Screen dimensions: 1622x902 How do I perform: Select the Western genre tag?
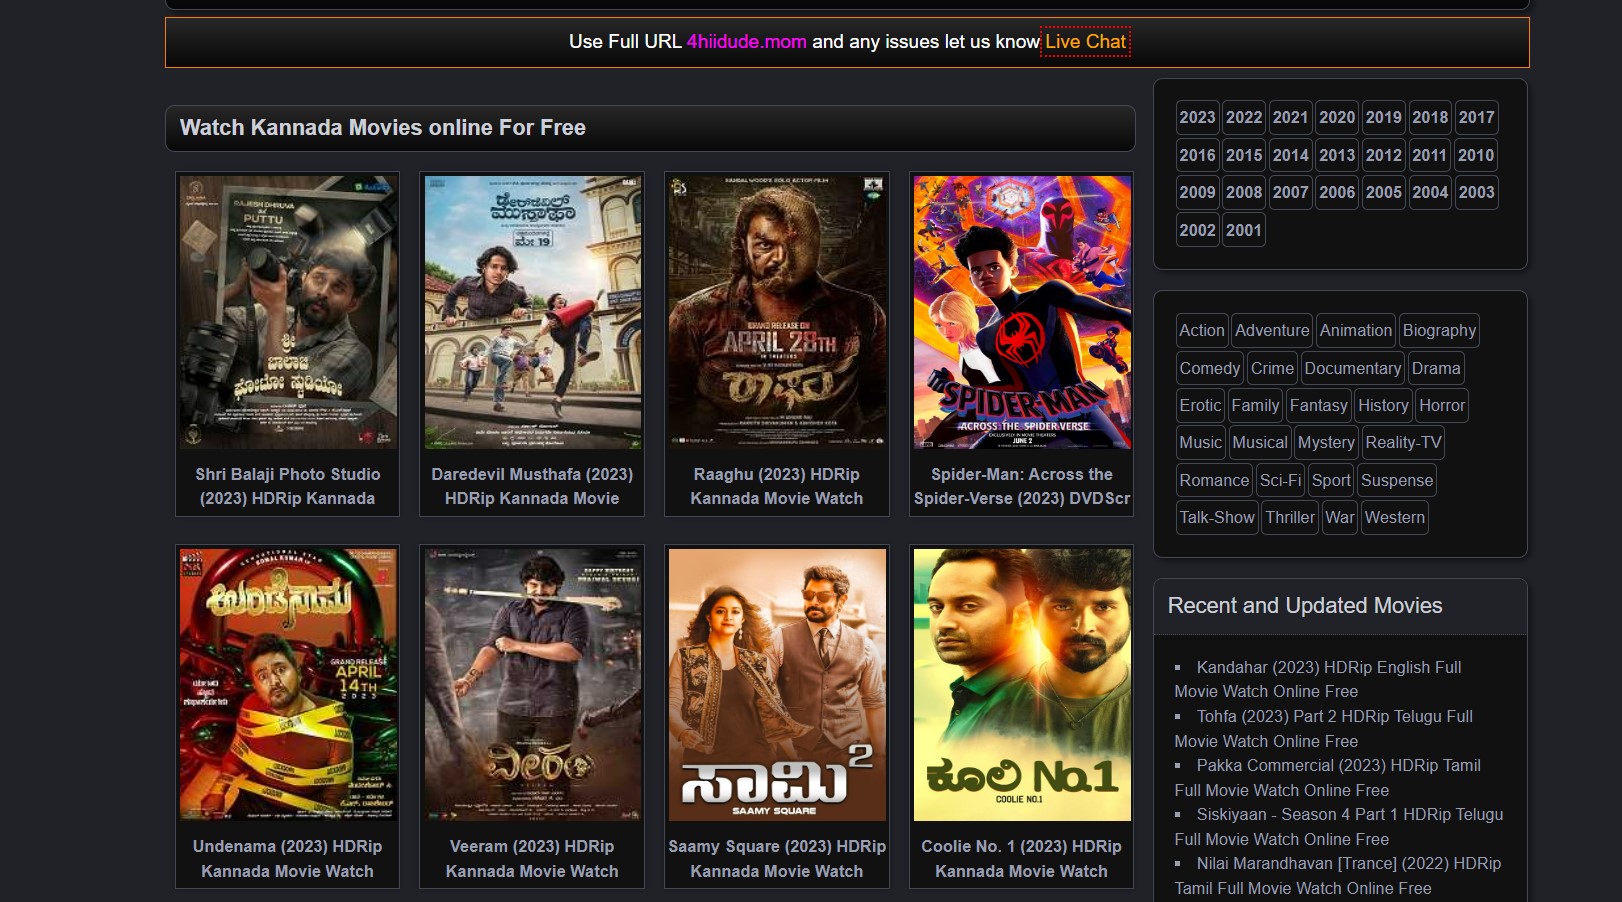[1395, 517]
